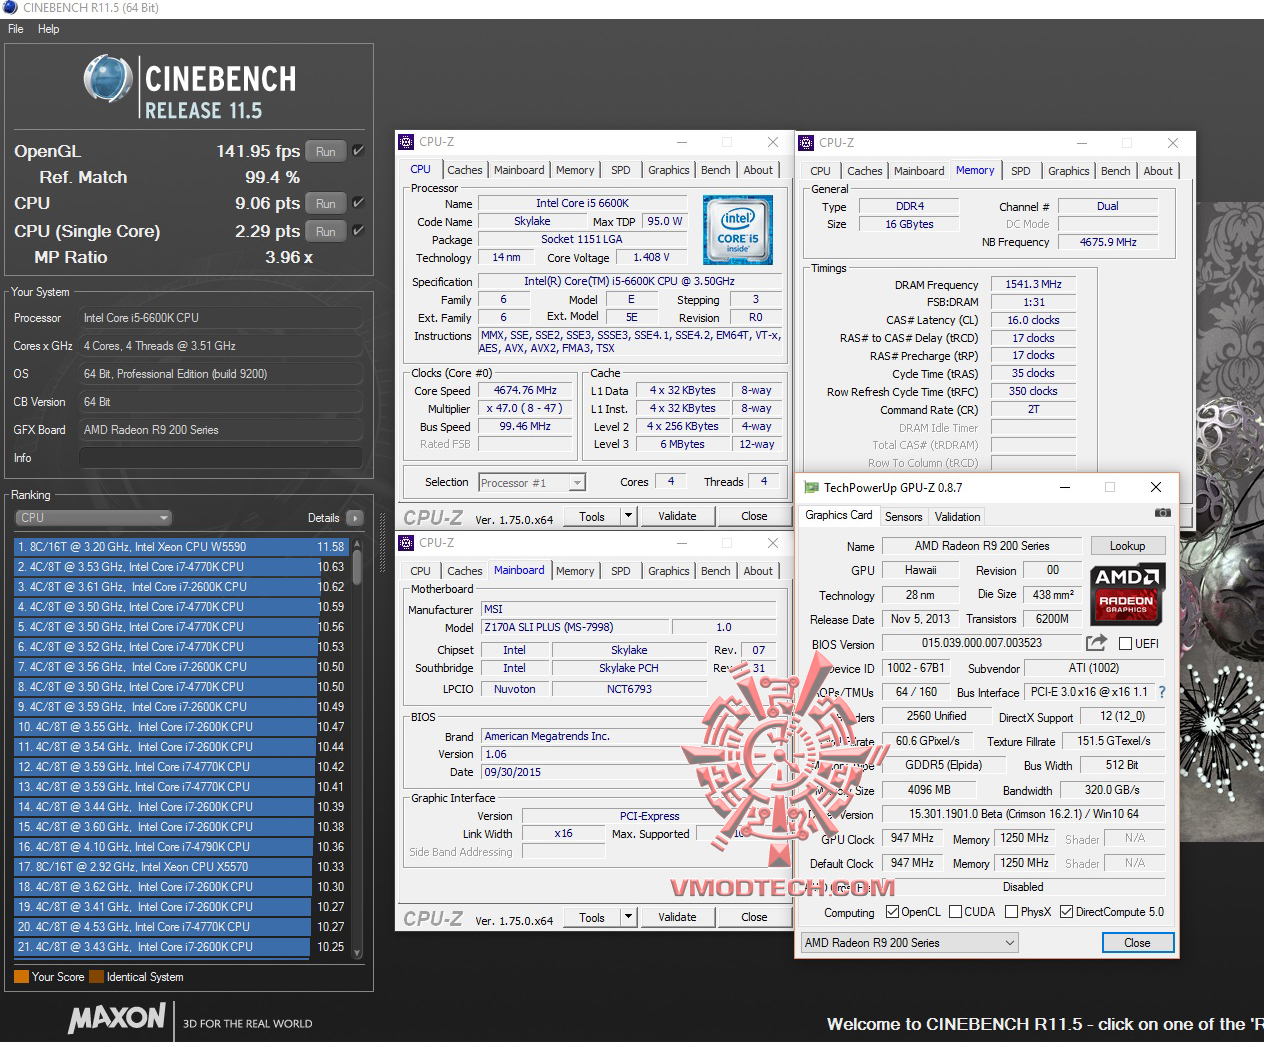The width and height of the screenshot is (1264, 1042).
Task: Click the Processor Intel Core i5-6600K field
Action: pos(220,318)
